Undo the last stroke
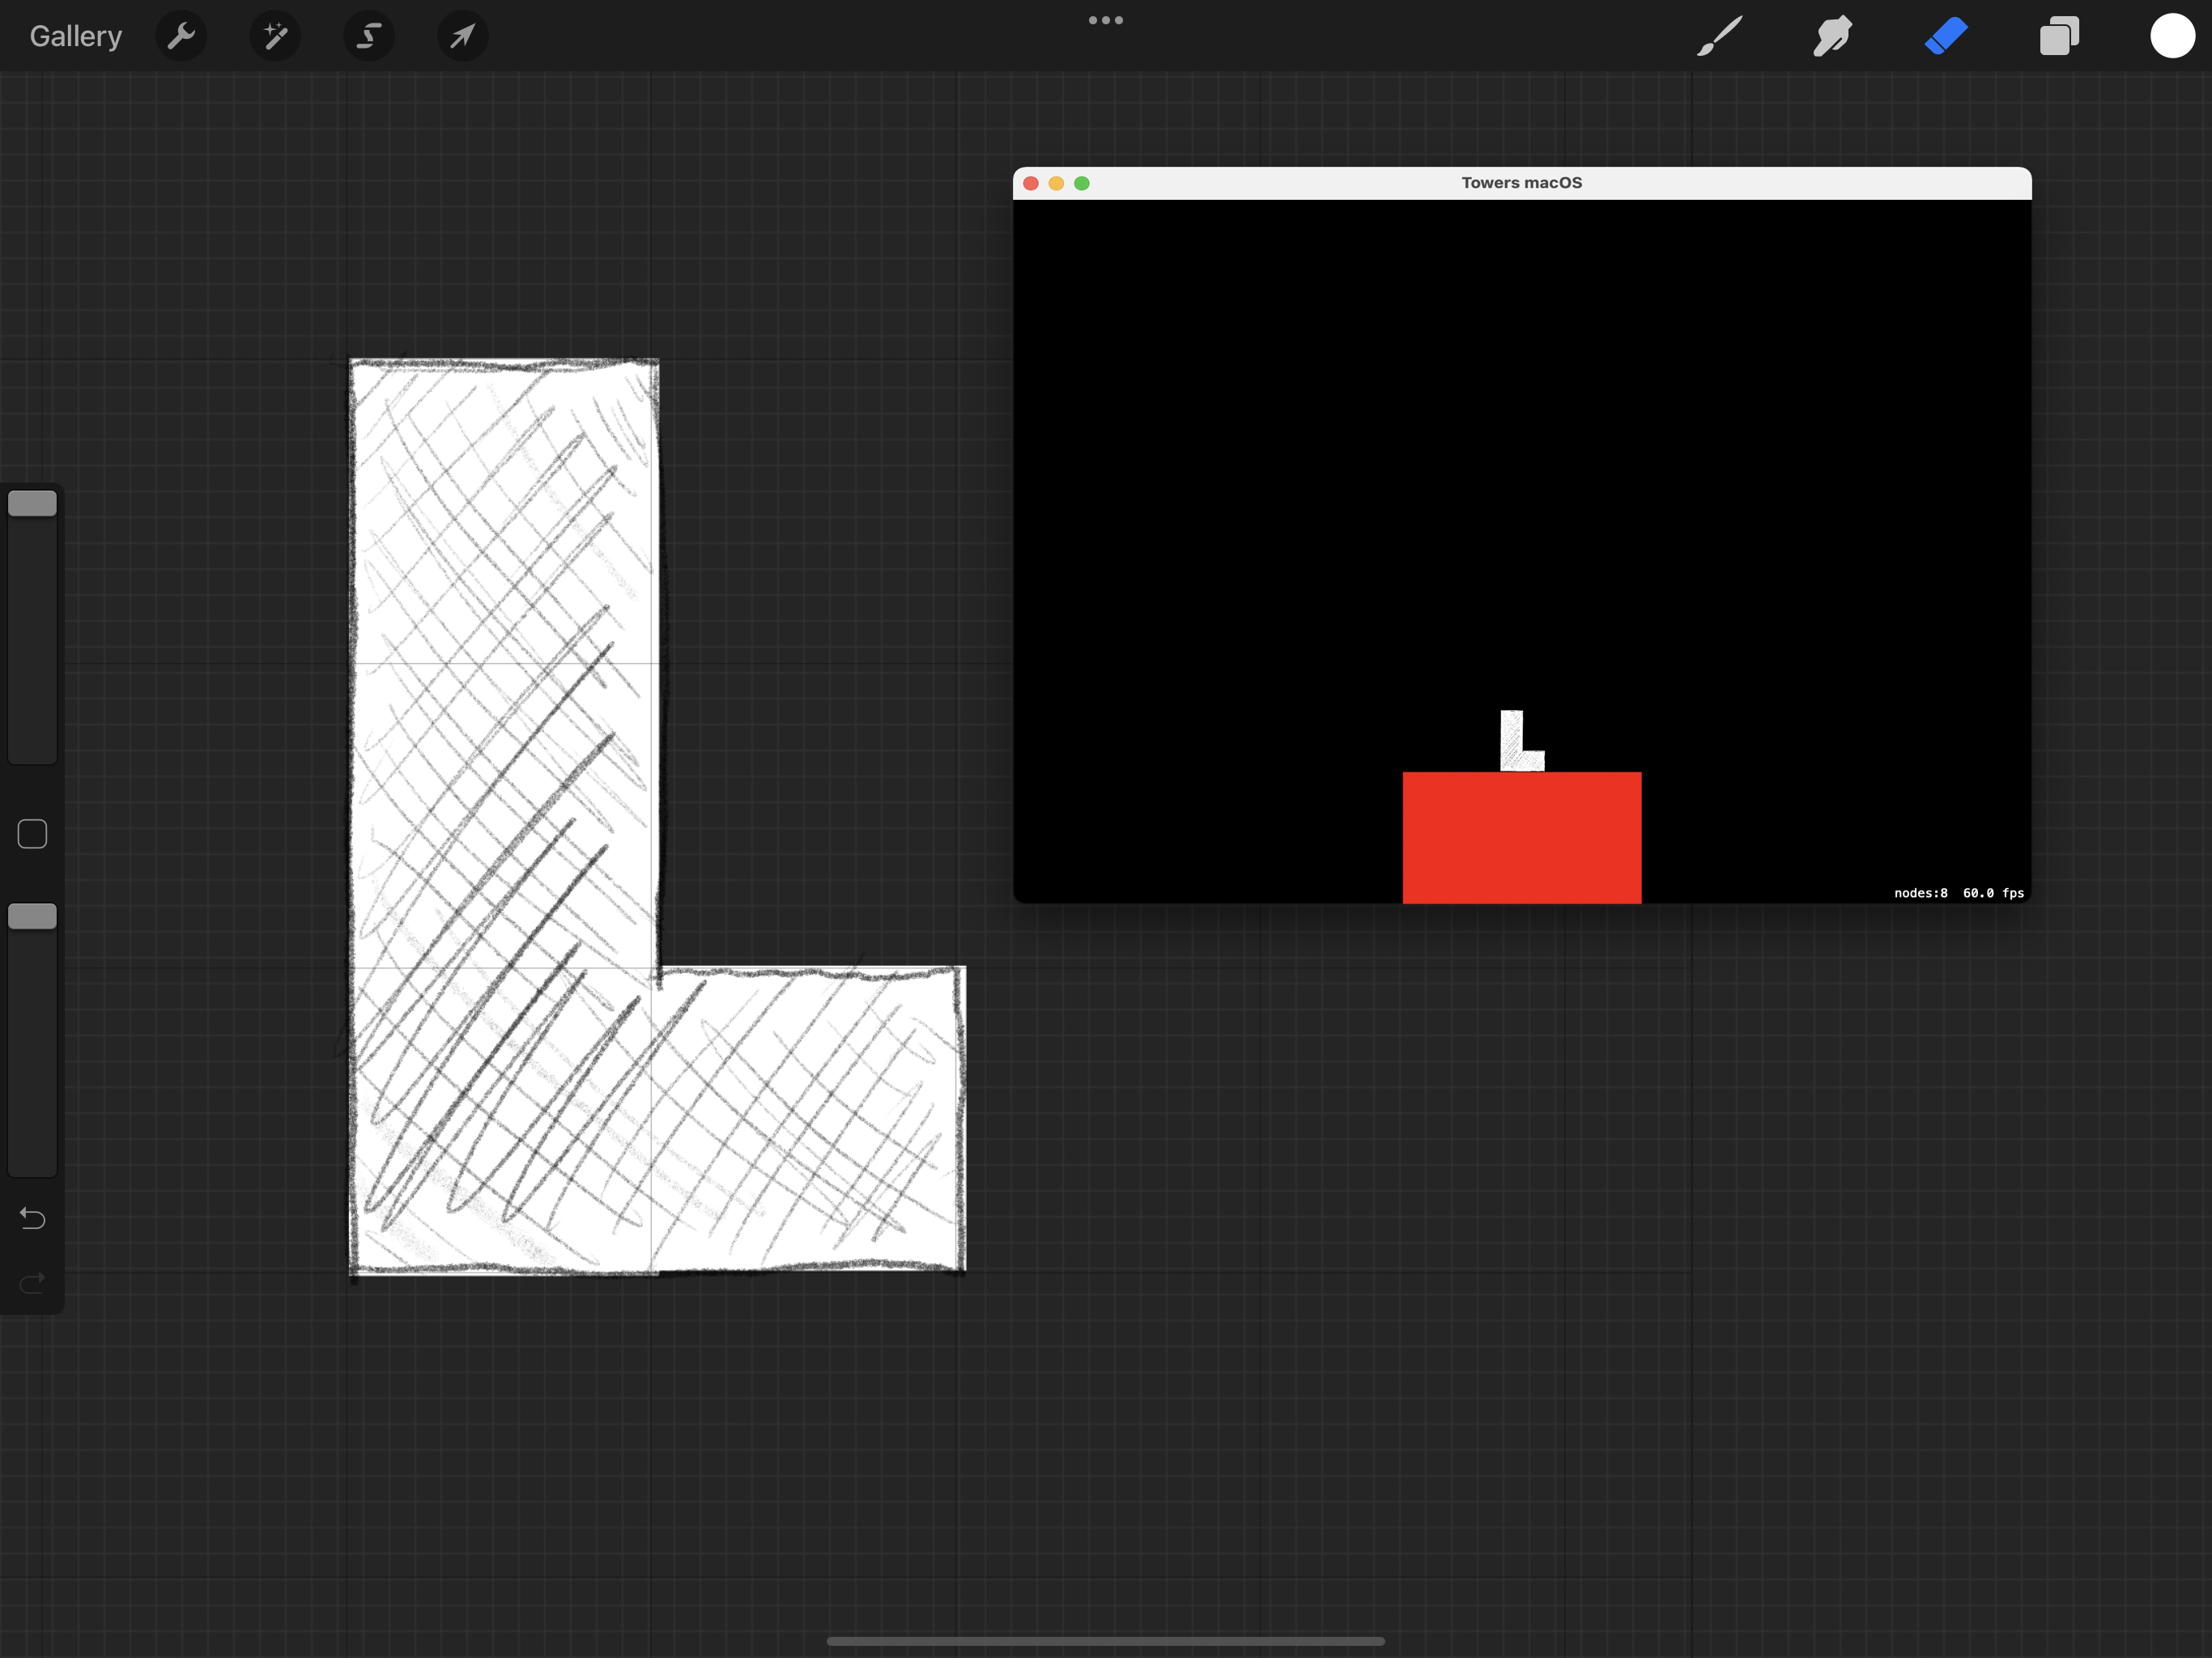 [x=32, y=1218]
